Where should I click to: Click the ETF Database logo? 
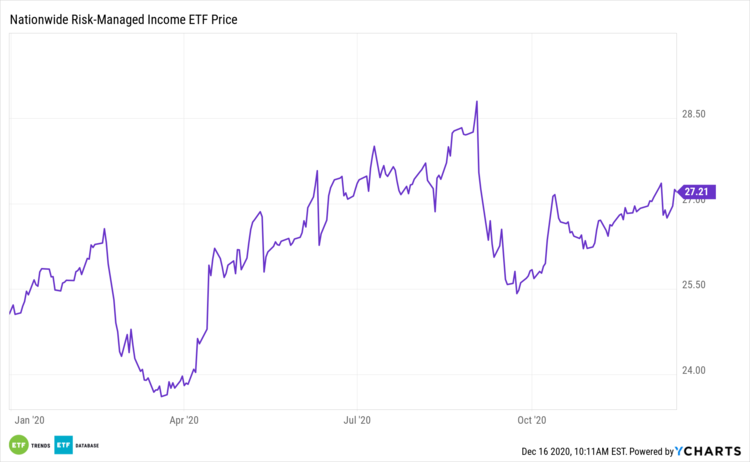pos(62,444)
